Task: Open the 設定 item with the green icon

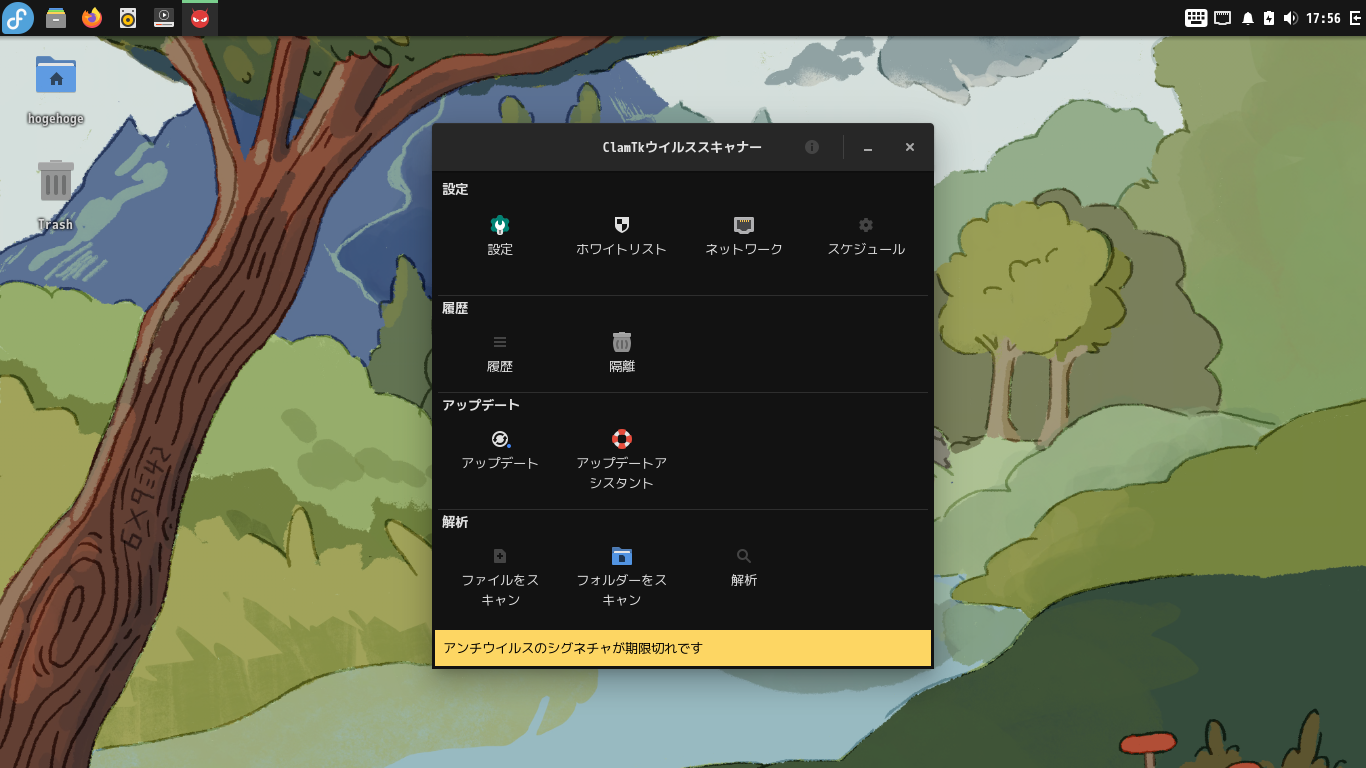Action: (x=500, y=225)
